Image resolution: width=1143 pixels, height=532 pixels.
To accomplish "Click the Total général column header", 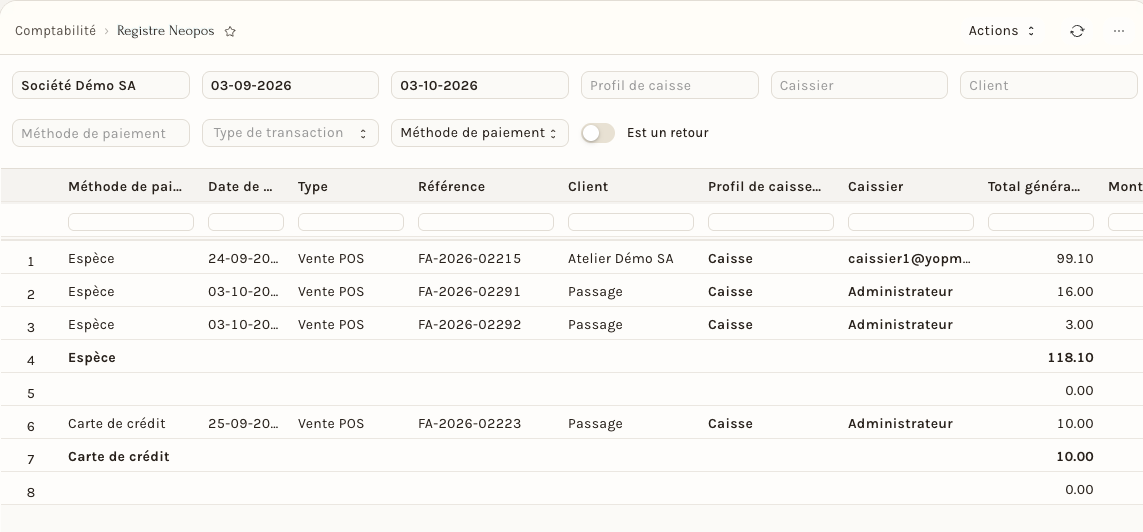I will tap(1034, 187).
